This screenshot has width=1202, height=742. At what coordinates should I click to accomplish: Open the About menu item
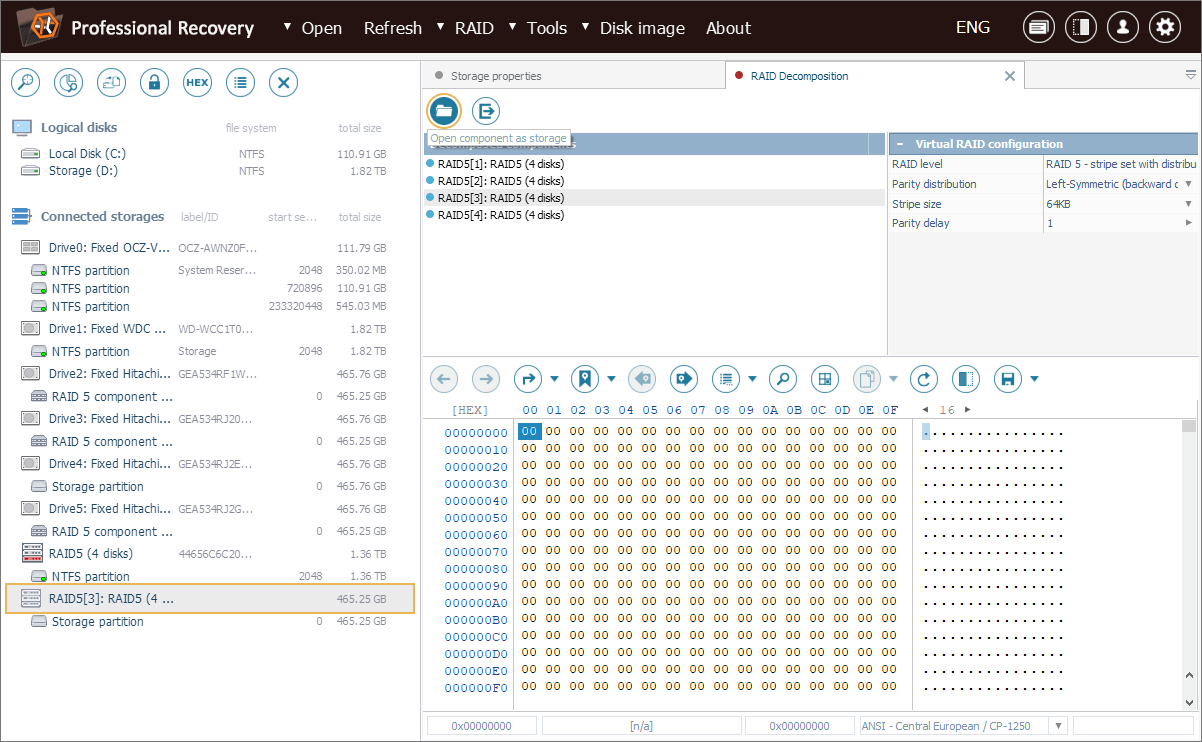pyautogui.click(x=728, y=28)
